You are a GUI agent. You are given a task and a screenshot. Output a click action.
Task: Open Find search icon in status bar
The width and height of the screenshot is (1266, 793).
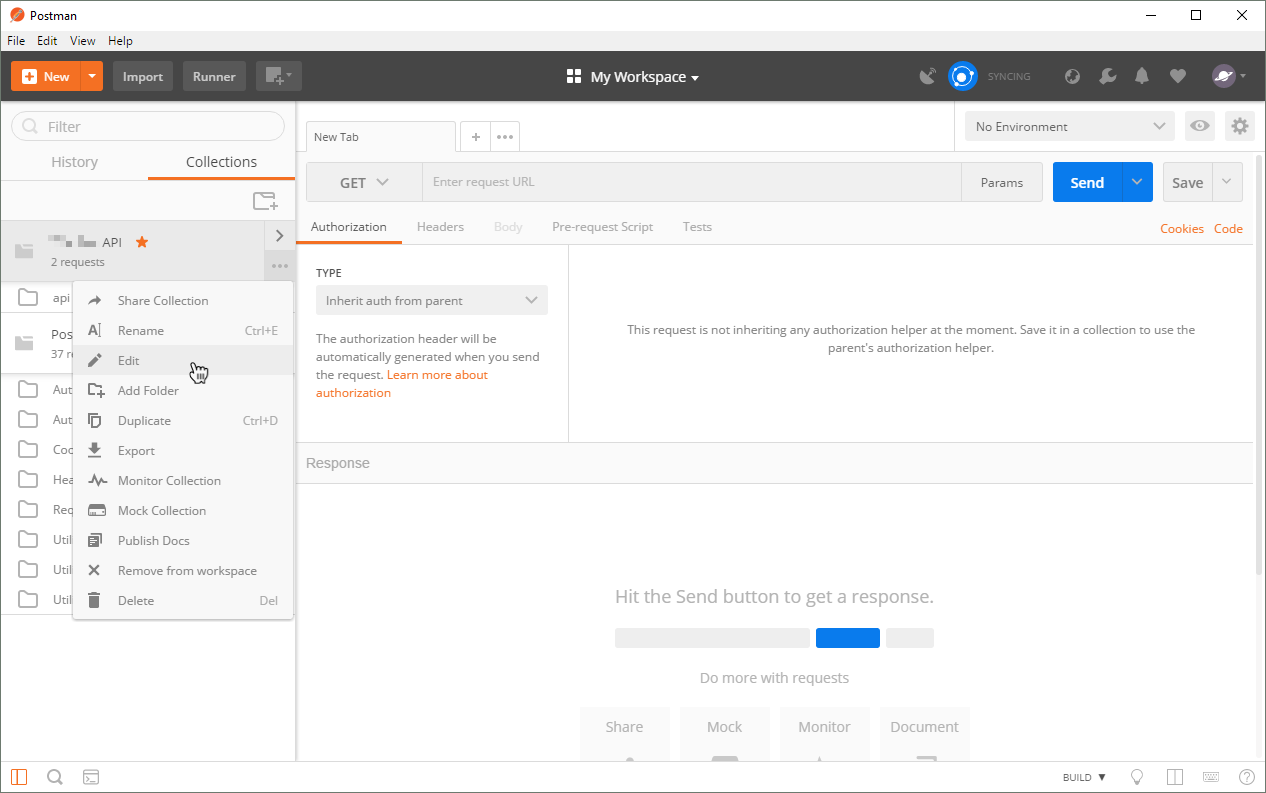point(55,777)
